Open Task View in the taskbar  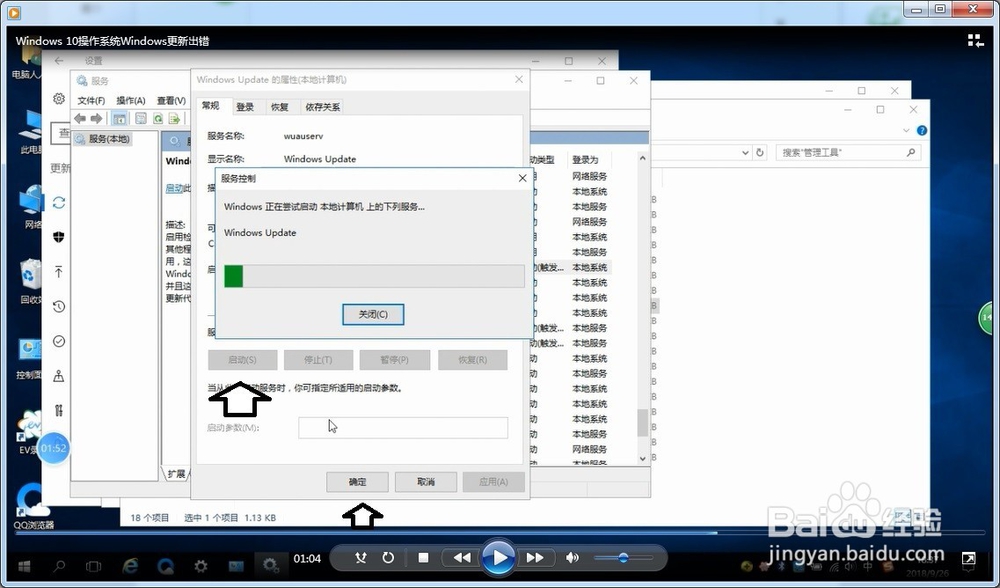coord(93,566)
